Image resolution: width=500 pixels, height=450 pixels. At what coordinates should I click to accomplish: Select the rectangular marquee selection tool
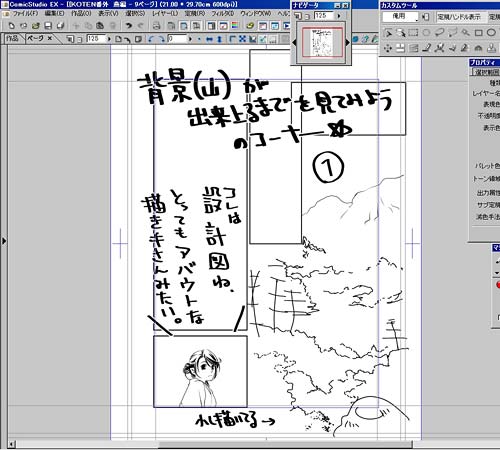pyautogui.click(x=413, y=33)
